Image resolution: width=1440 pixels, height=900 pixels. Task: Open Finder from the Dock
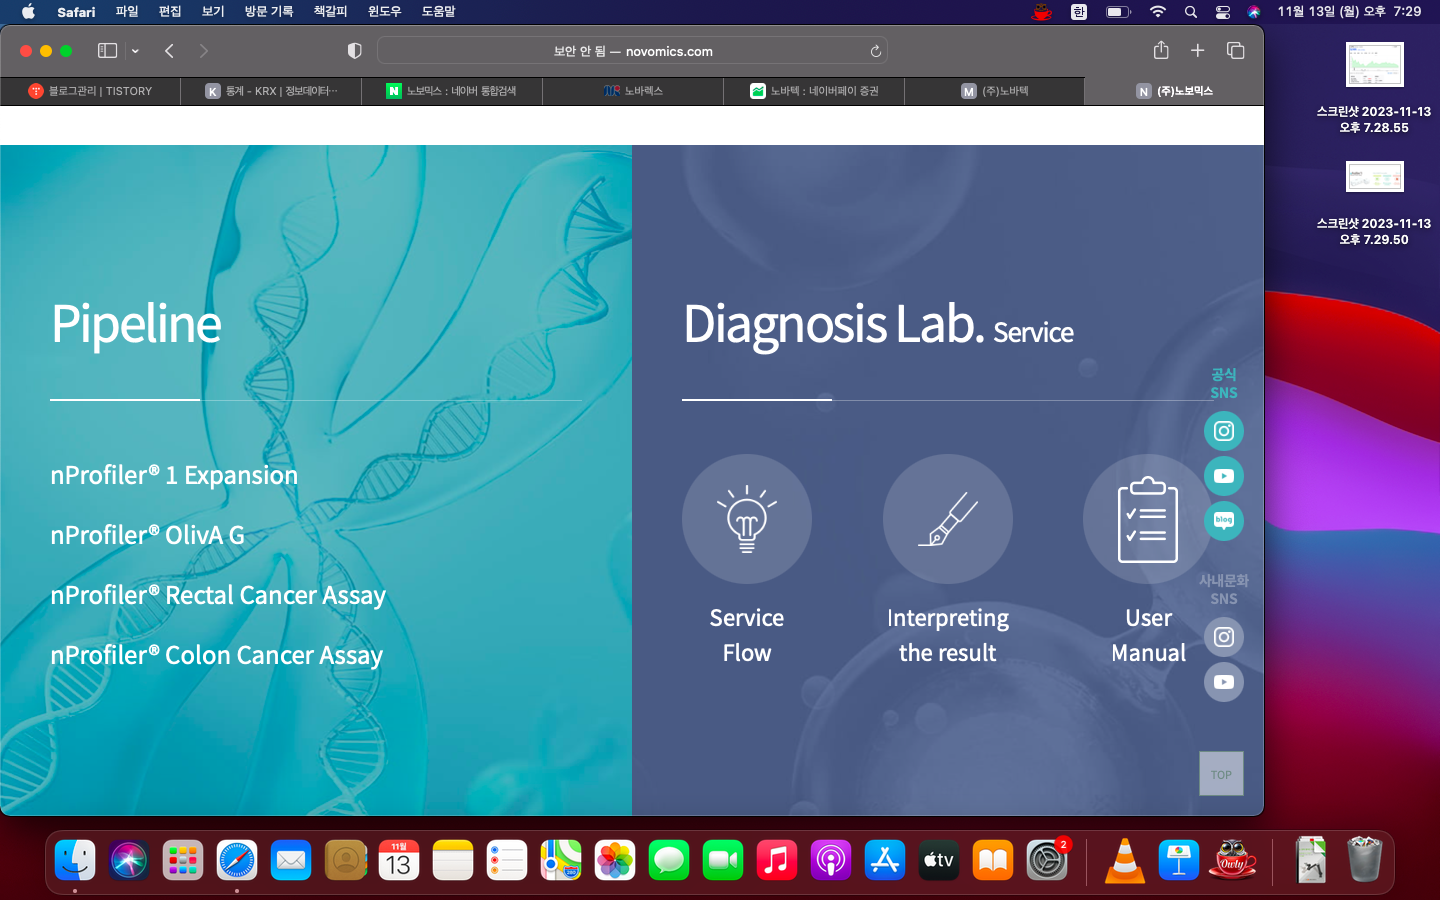pos(75,860)
